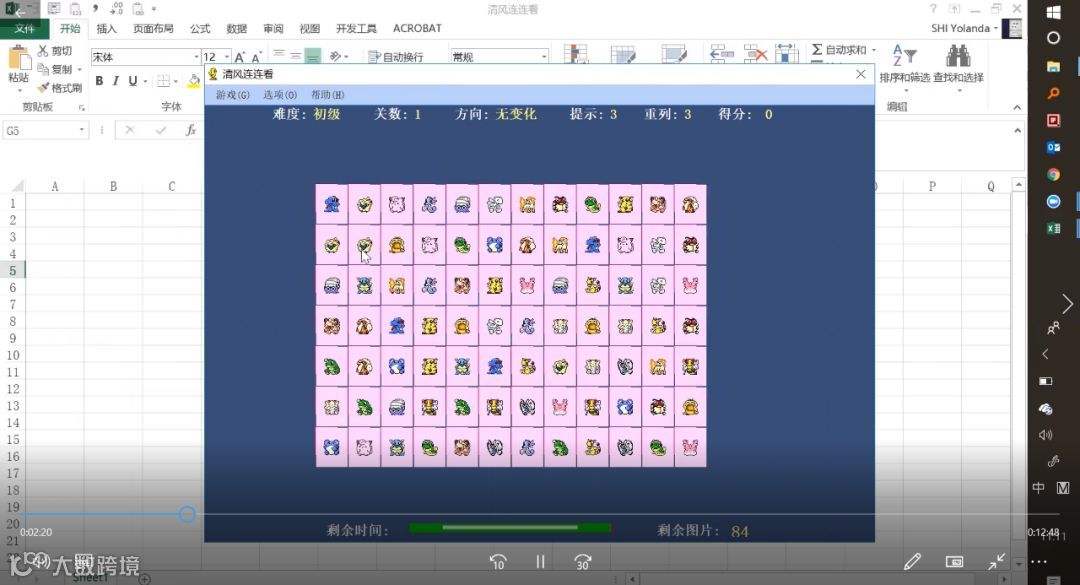Image resolution: width=1080 pixels, height=585 pixels.
Task: Toggle bold formatting in Excel ribbon
Action: pos(99,81)
